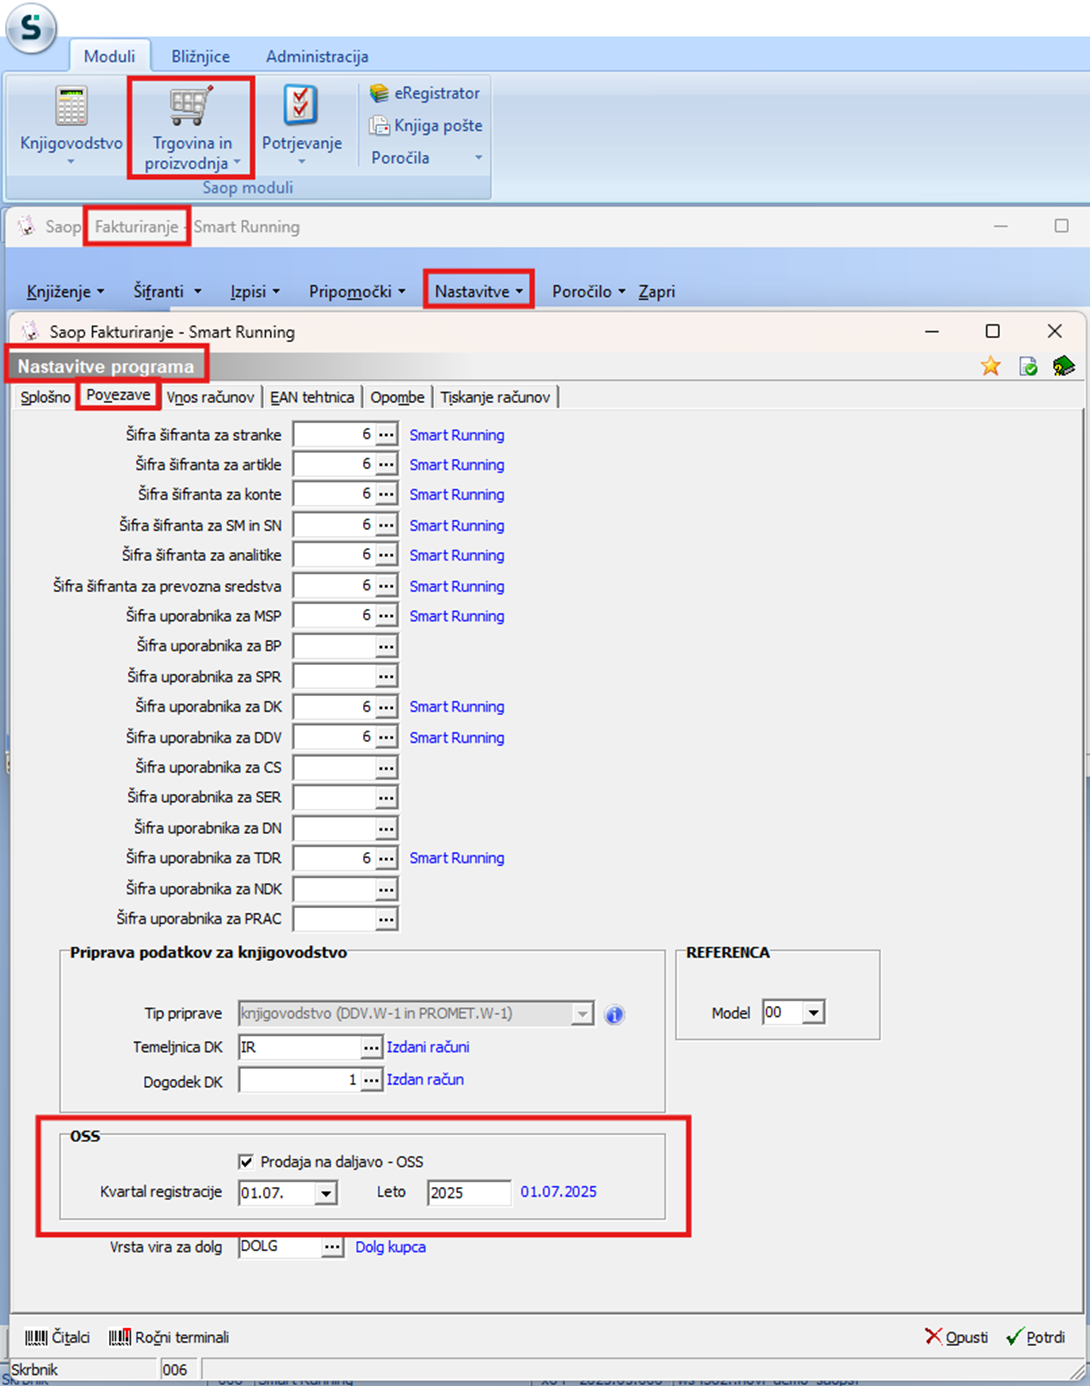This screenshot has height=1386, width=1090.
Task: Click the 01.07.2025 date text
Action: [558, 1192]
